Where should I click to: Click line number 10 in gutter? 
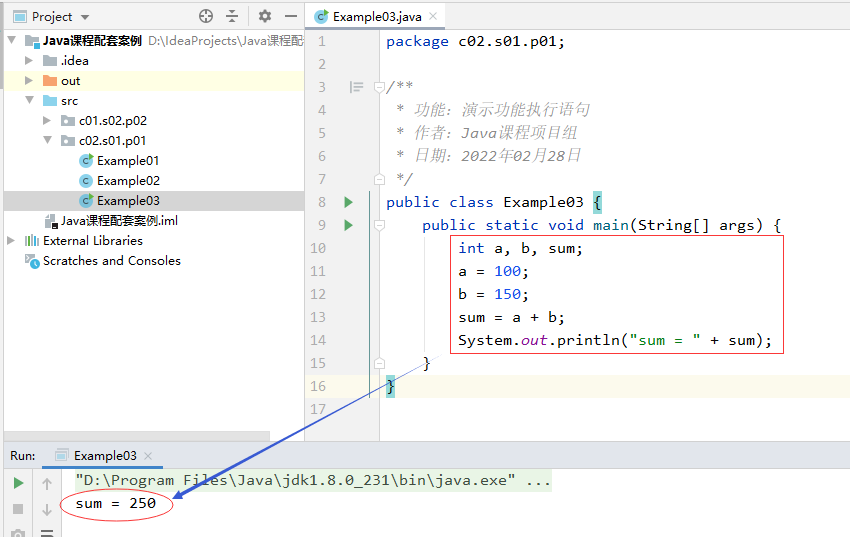[318, 248]
